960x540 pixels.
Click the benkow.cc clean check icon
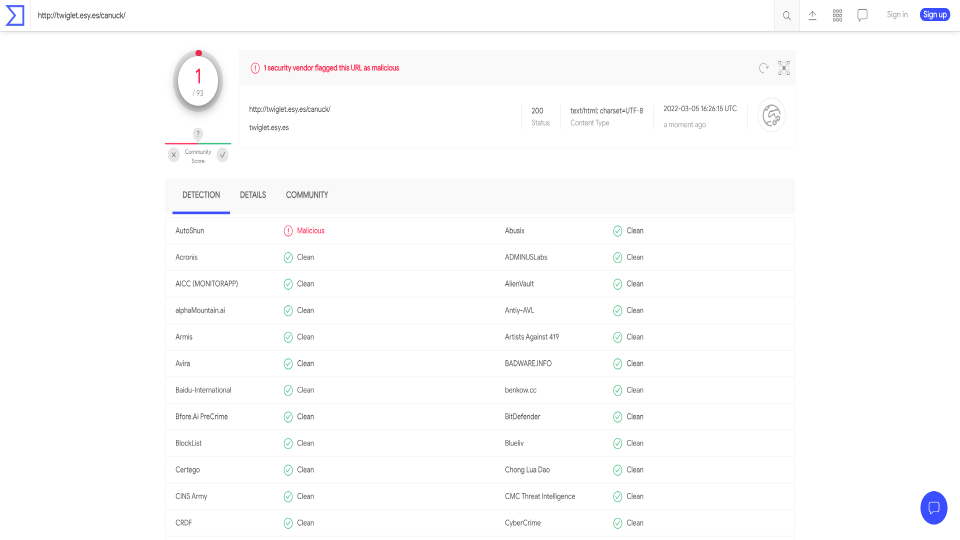pos(618,391)
